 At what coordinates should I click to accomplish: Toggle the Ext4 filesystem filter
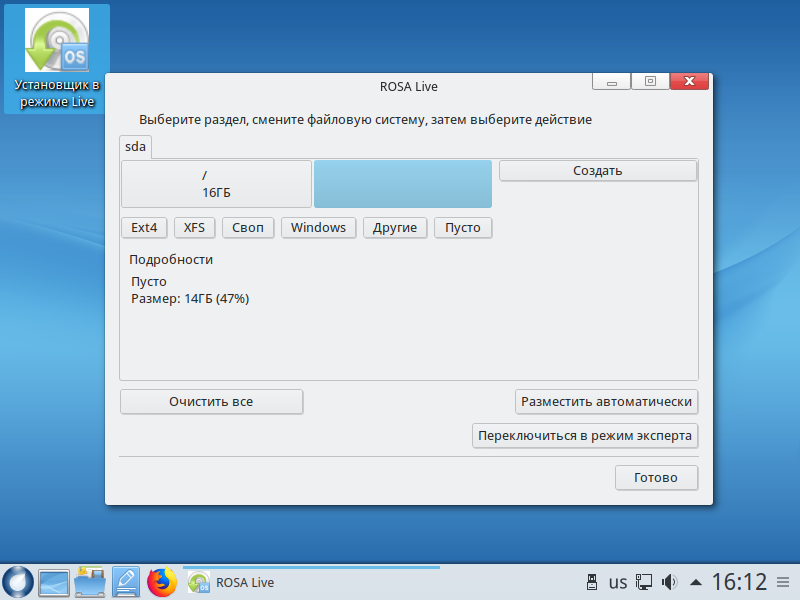tap(144, 228)
